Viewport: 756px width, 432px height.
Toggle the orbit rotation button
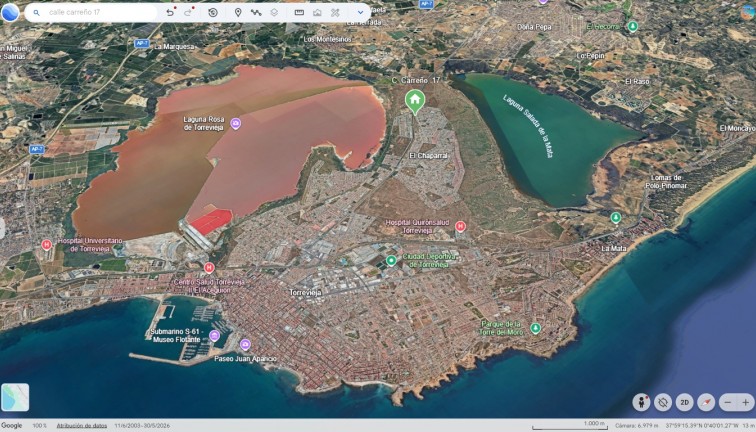(x=663, y=402)
